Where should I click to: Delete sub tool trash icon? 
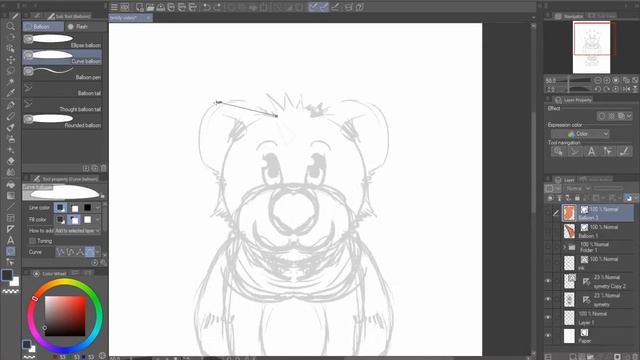pyautogui.click(x=103, y=168)
